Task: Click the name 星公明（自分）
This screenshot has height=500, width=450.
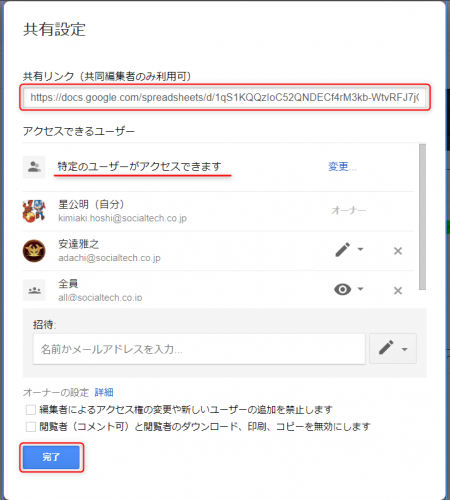Action: pyautogui.click(x=91, y=204)
